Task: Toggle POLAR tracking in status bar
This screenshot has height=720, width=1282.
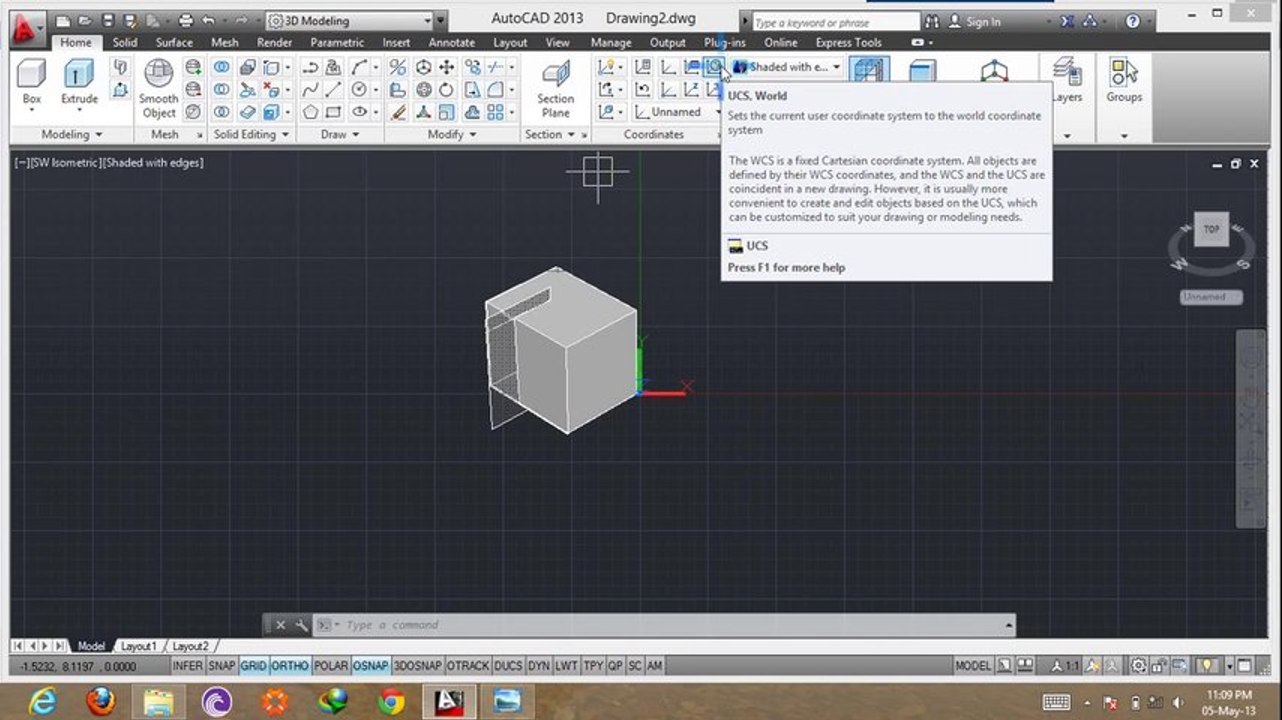Action: click(331, 666)
